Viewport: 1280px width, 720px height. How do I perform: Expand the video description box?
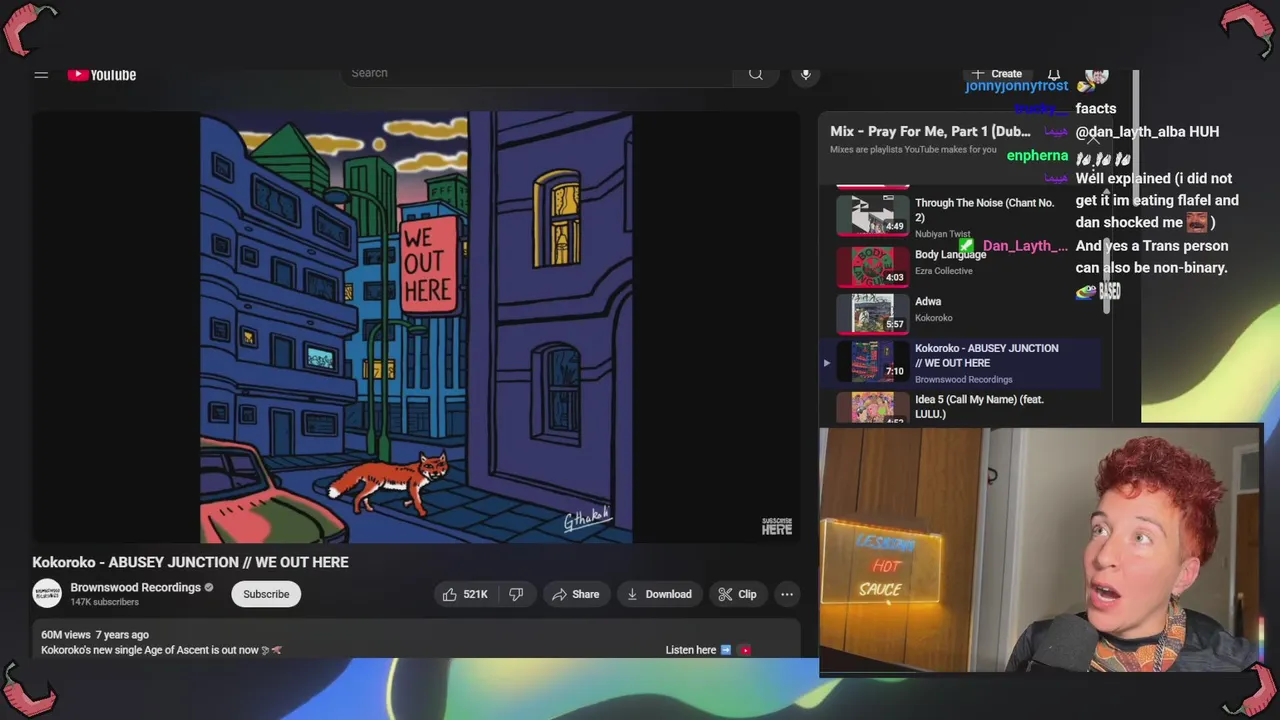point(416,640)
